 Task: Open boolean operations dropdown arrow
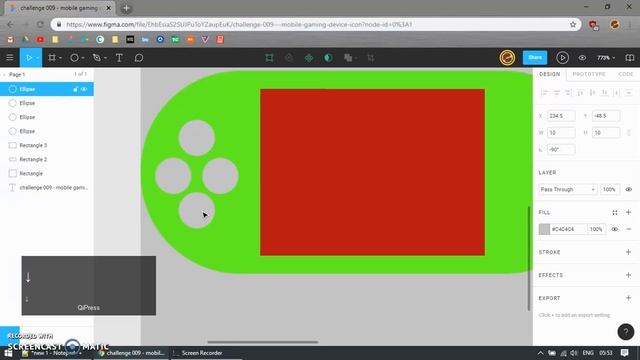pyautogui.click(x=356, y=58)
